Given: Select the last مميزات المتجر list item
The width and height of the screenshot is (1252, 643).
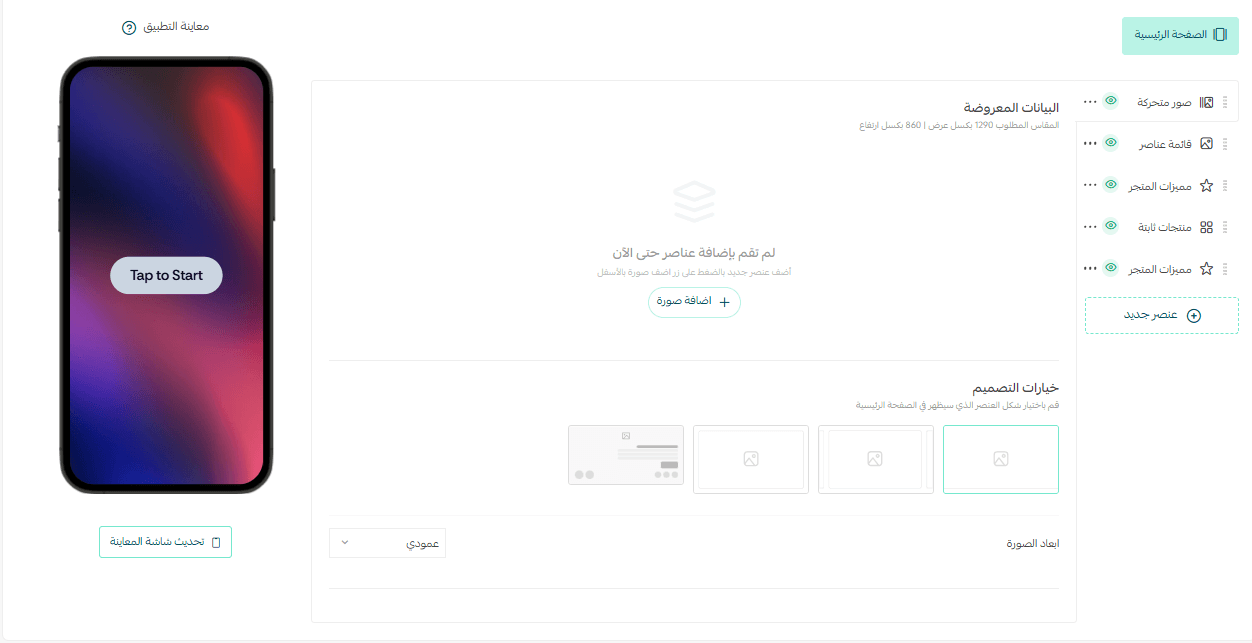Looking at the screenshot, I should tap(1160, 269).
